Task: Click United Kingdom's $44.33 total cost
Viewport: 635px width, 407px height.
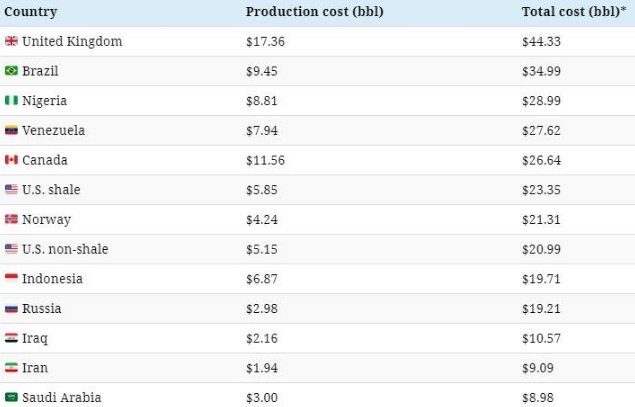Action: click(x=542, y=41)
